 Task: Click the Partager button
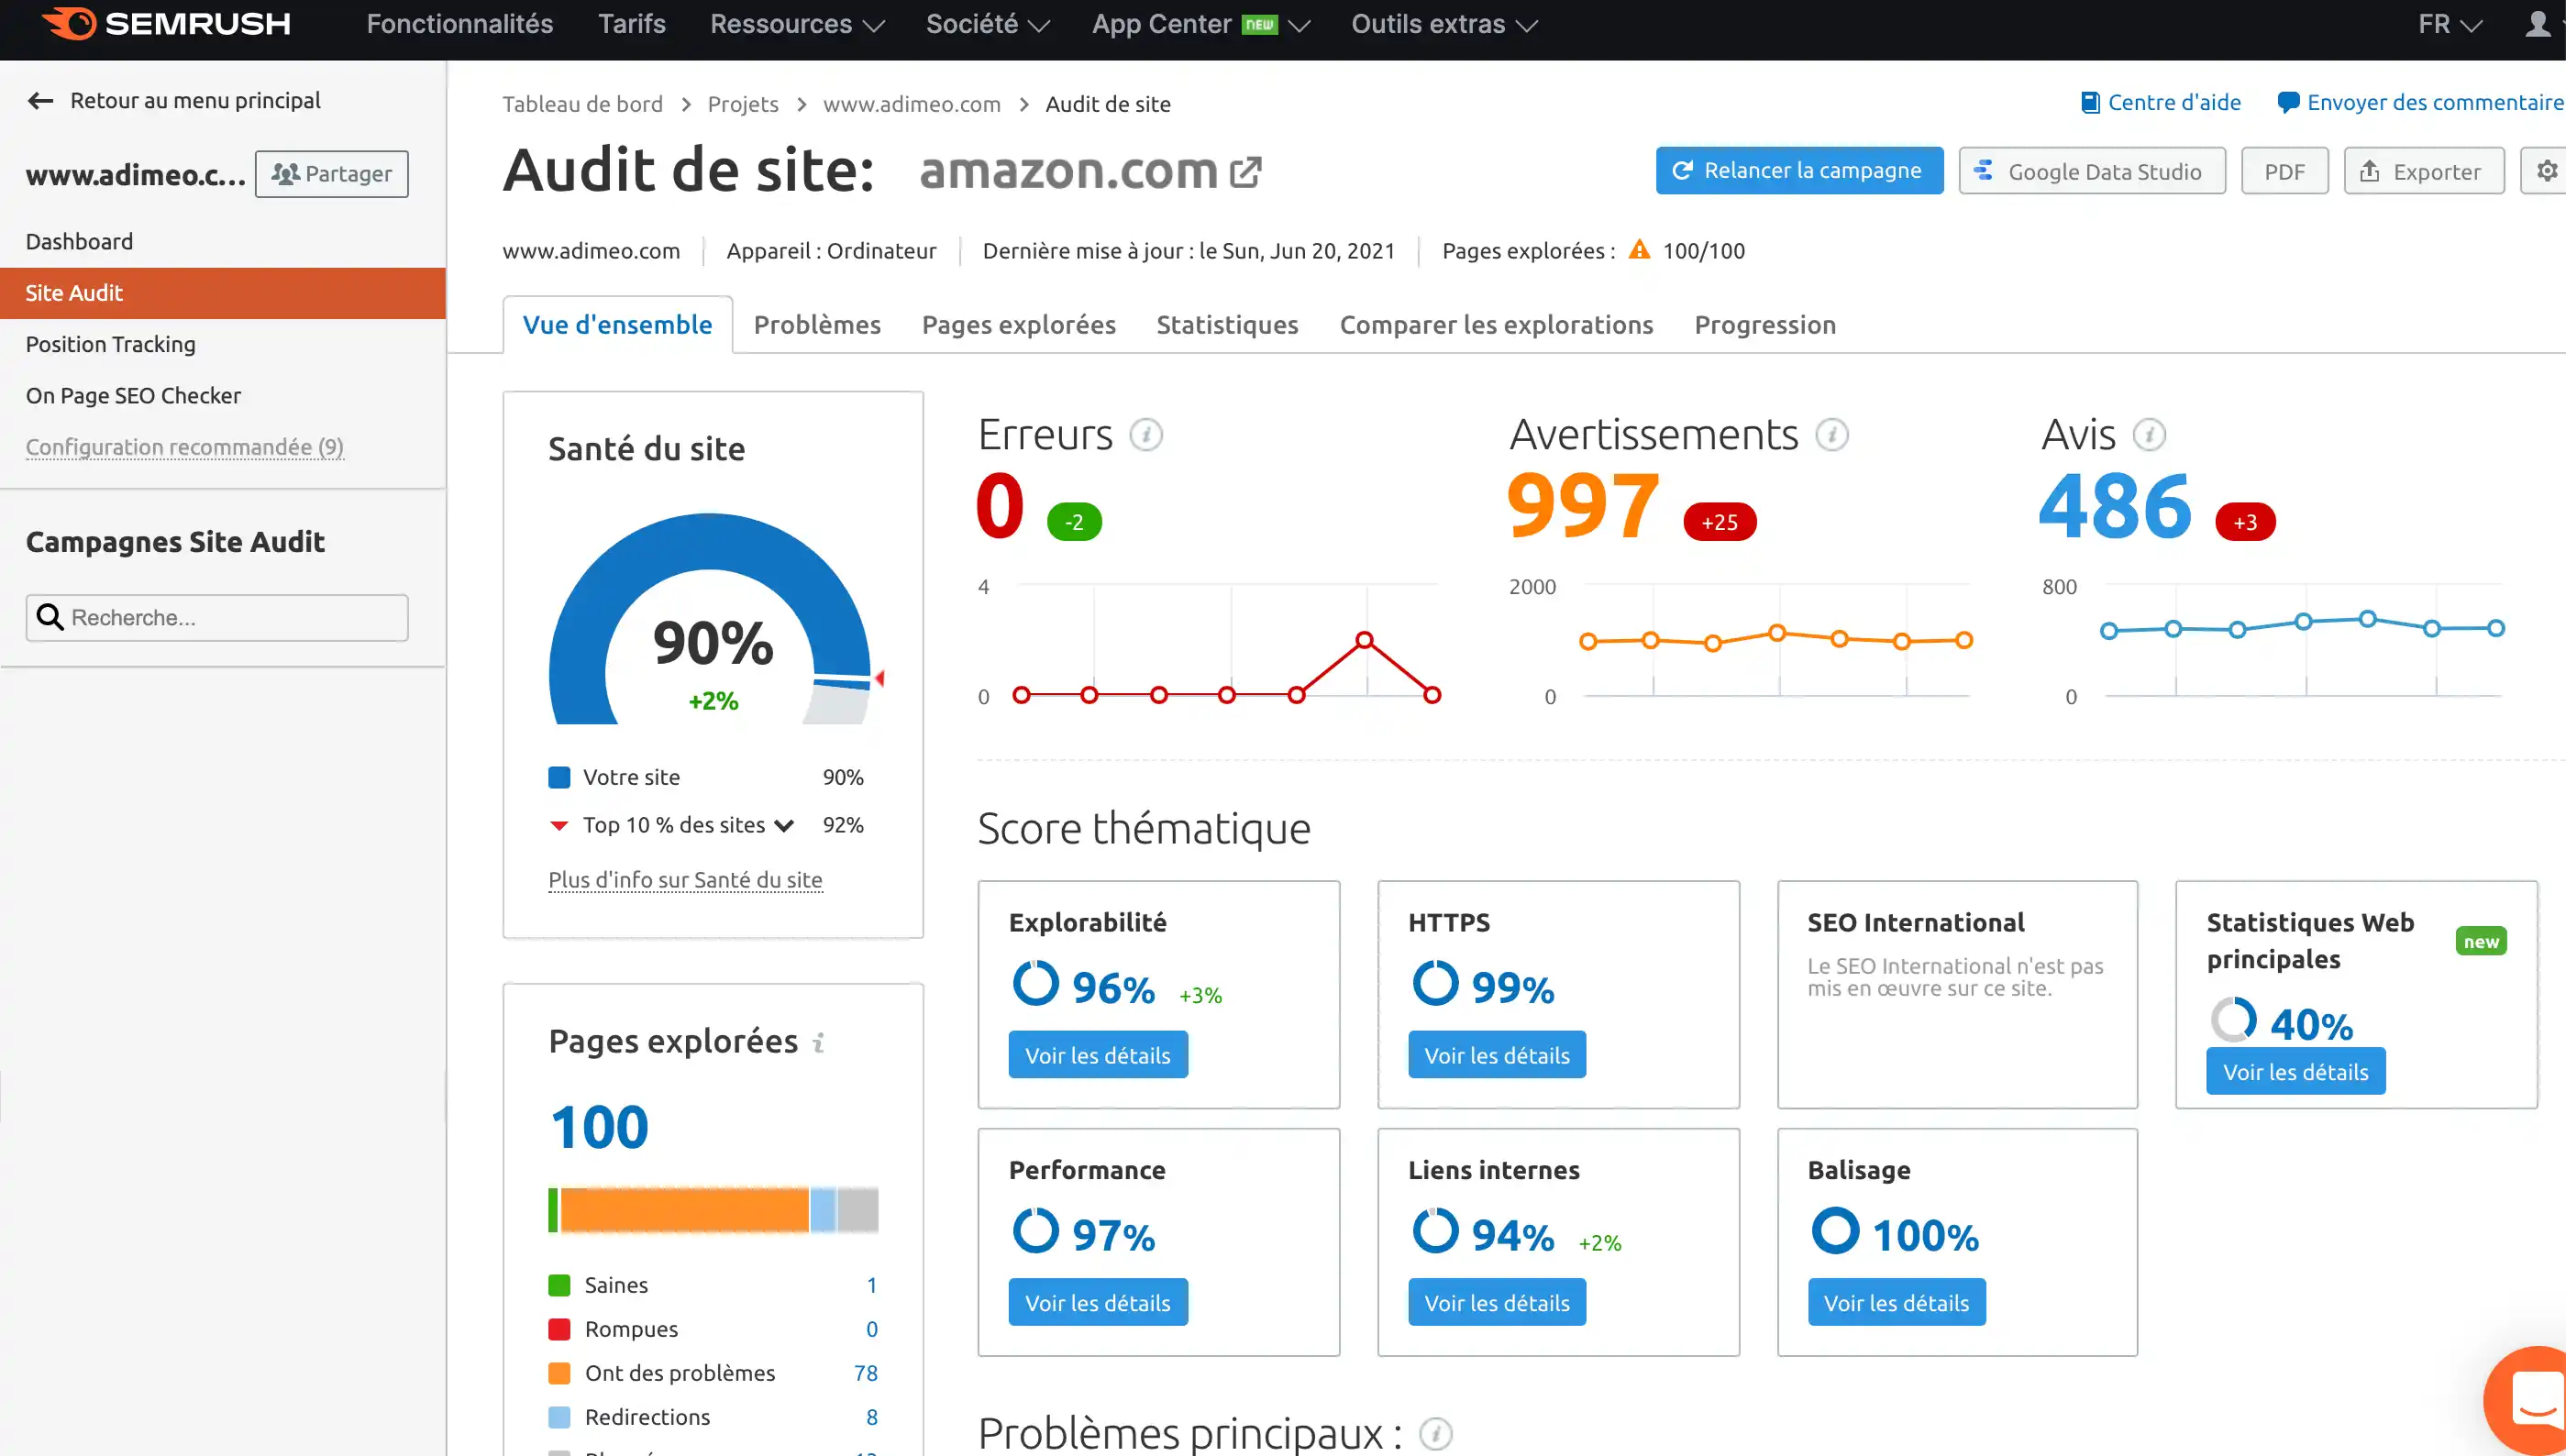pyautogui.click(x=331, y=174)
